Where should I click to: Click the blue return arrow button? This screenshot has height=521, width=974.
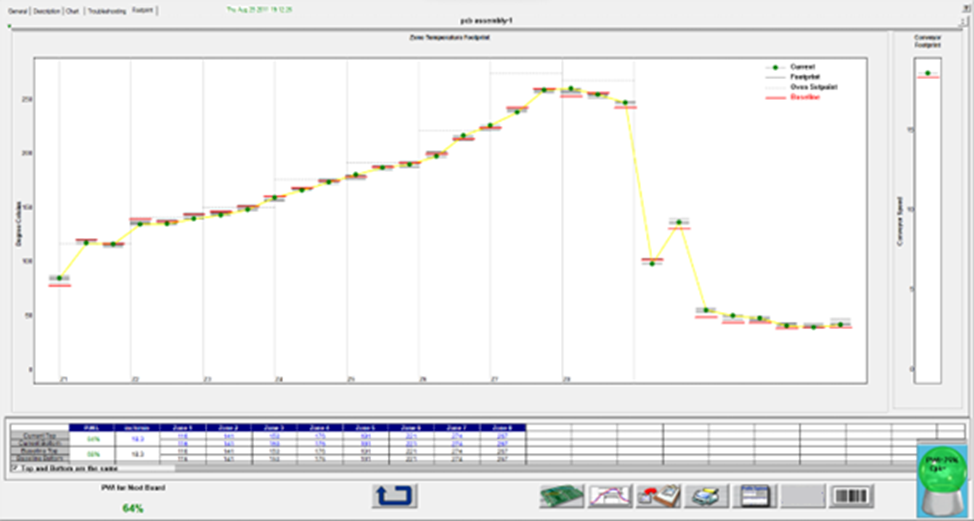coord(394,495)
